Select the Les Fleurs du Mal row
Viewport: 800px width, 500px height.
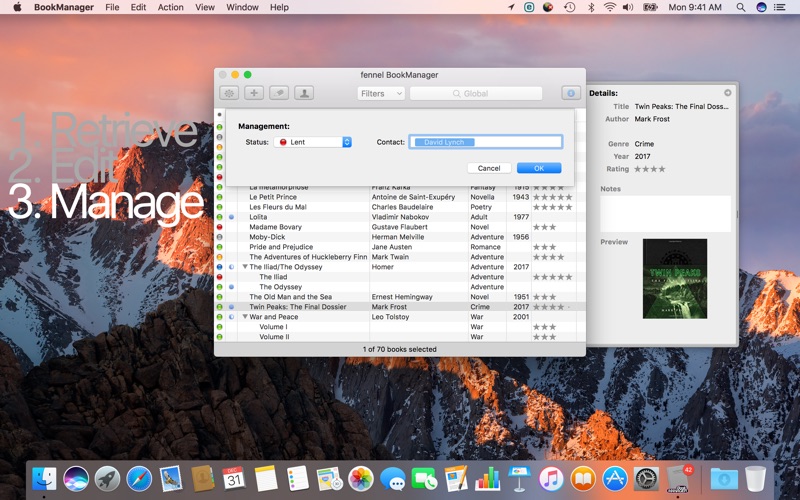[x=399, y=207]
